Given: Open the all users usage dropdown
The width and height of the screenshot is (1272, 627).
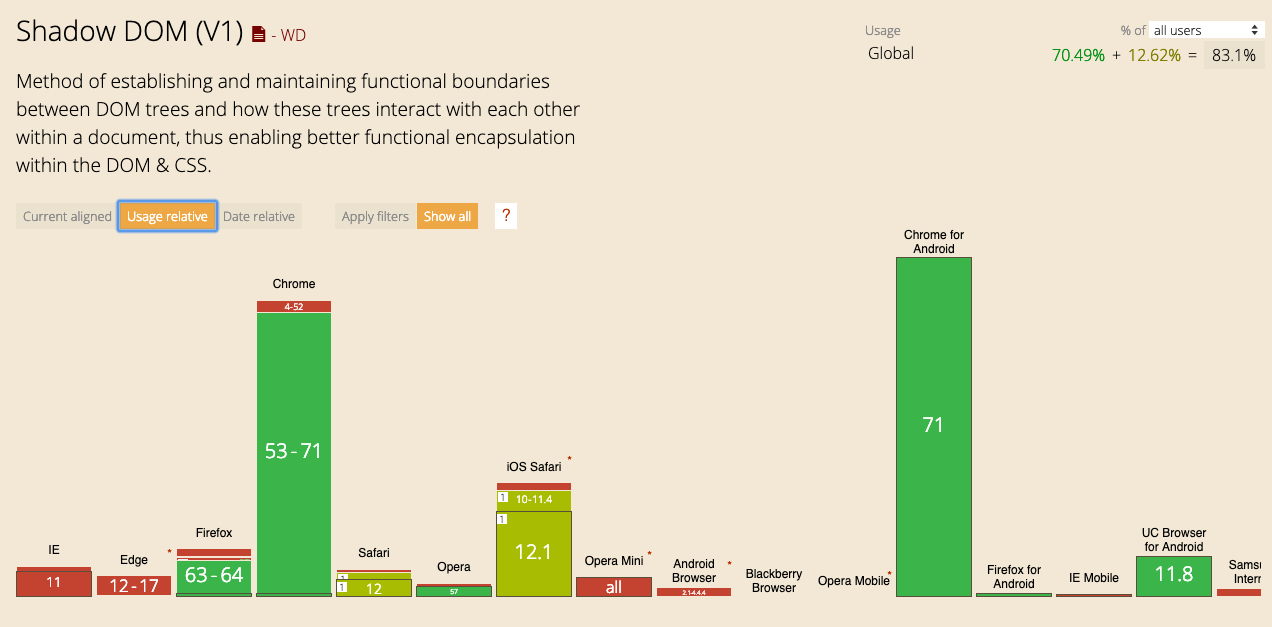Looking at the screenshot, I should pos(1207,30).
